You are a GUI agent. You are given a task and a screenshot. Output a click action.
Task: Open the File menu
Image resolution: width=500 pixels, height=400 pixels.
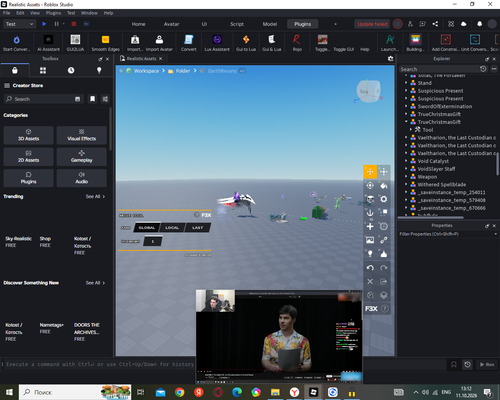(x=7, y=13)
